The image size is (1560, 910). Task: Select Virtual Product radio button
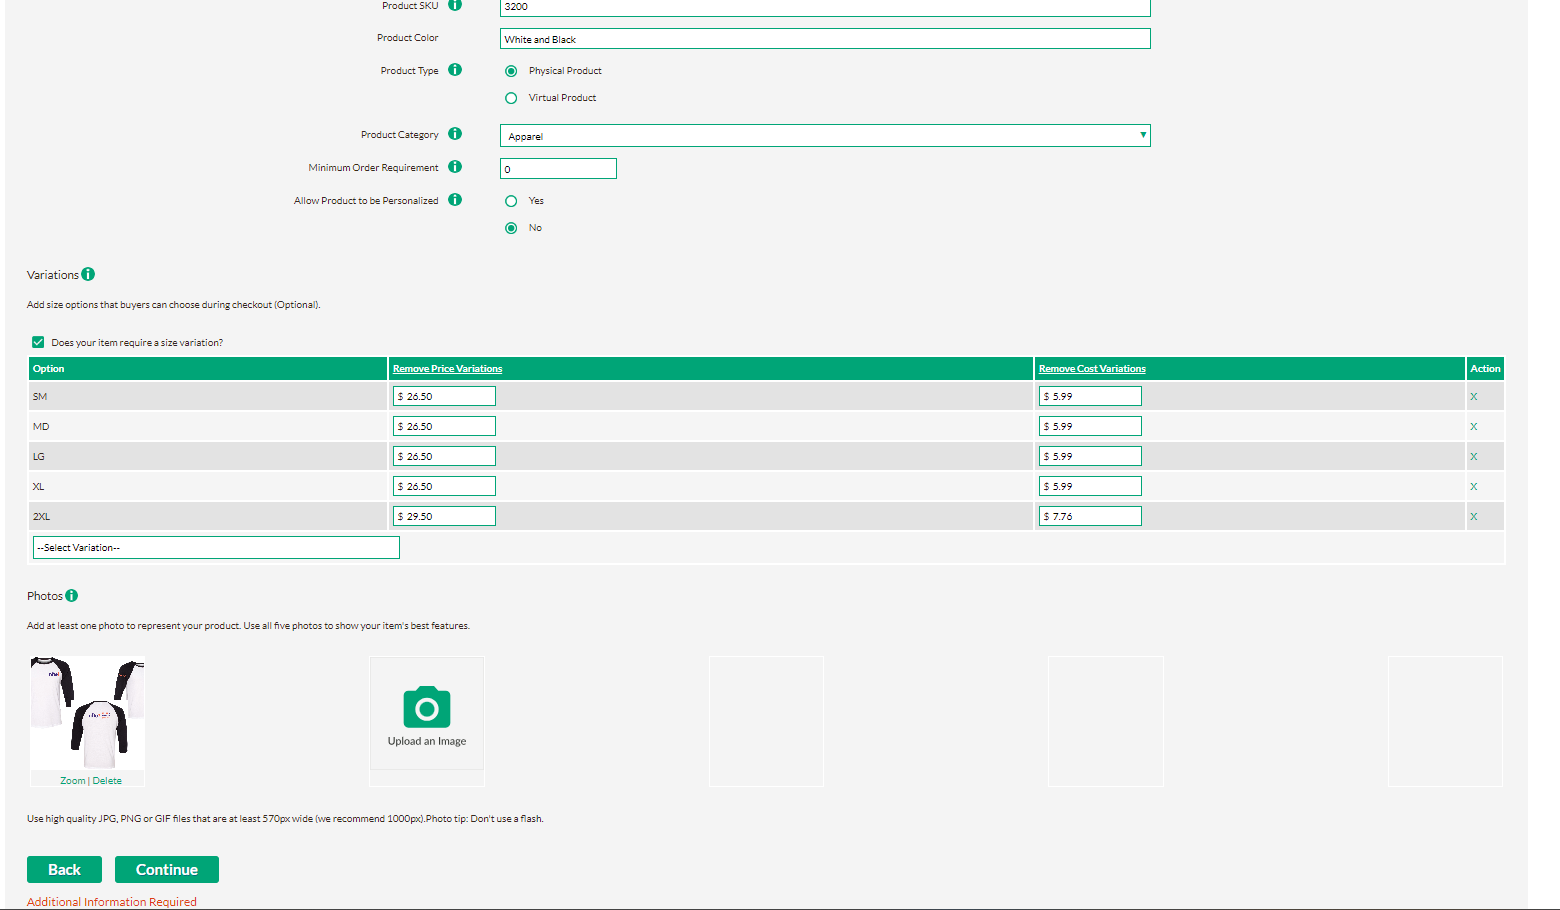click(x=511, y=98)
